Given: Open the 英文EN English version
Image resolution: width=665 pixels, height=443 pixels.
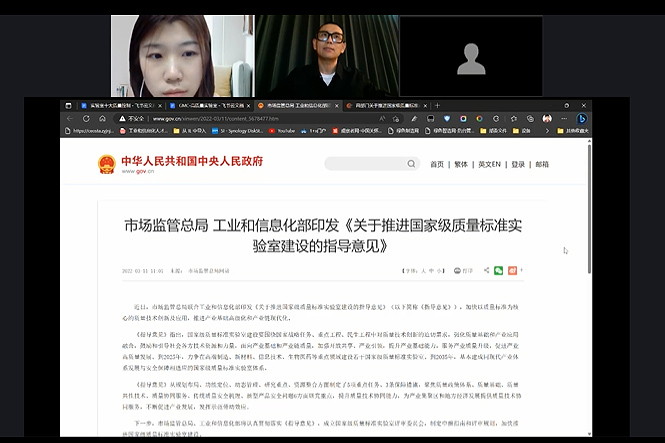Looking at the screenshot, I should (489, 164).
